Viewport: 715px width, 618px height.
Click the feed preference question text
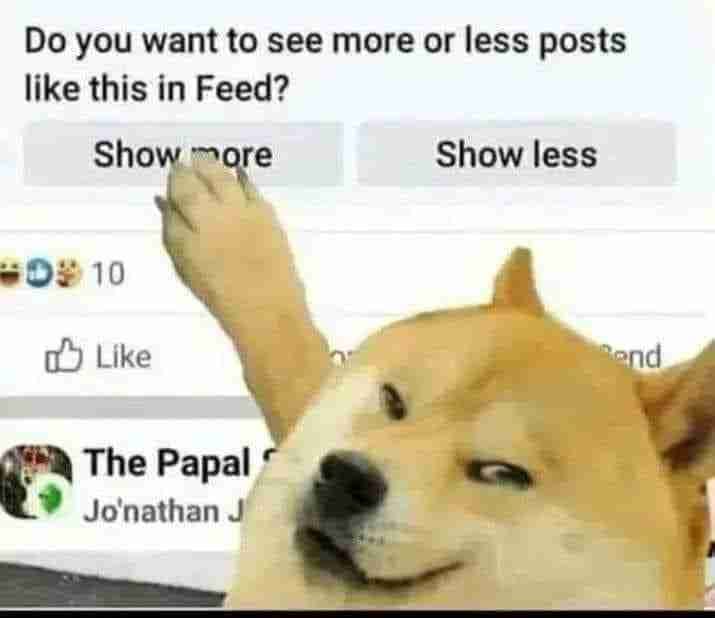tap(326, 64)
